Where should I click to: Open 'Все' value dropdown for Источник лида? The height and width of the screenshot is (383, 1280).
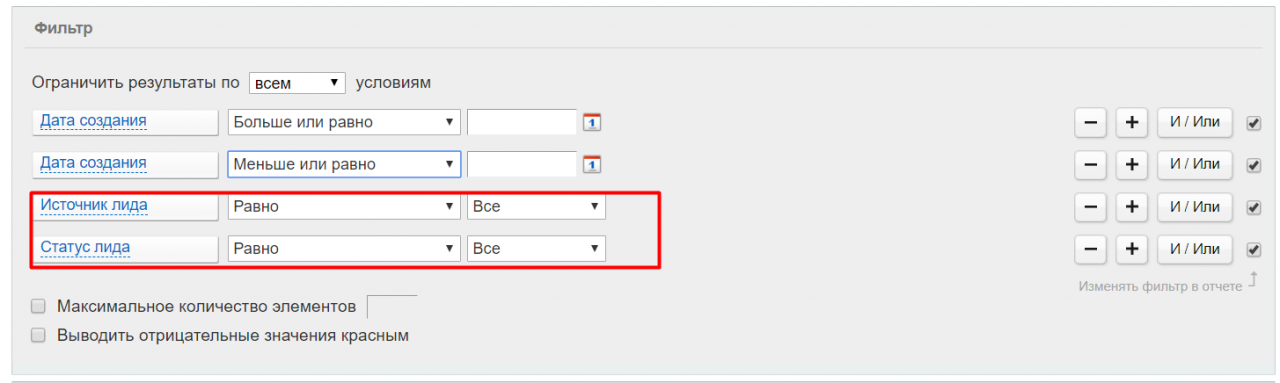[x=536, y=206]
